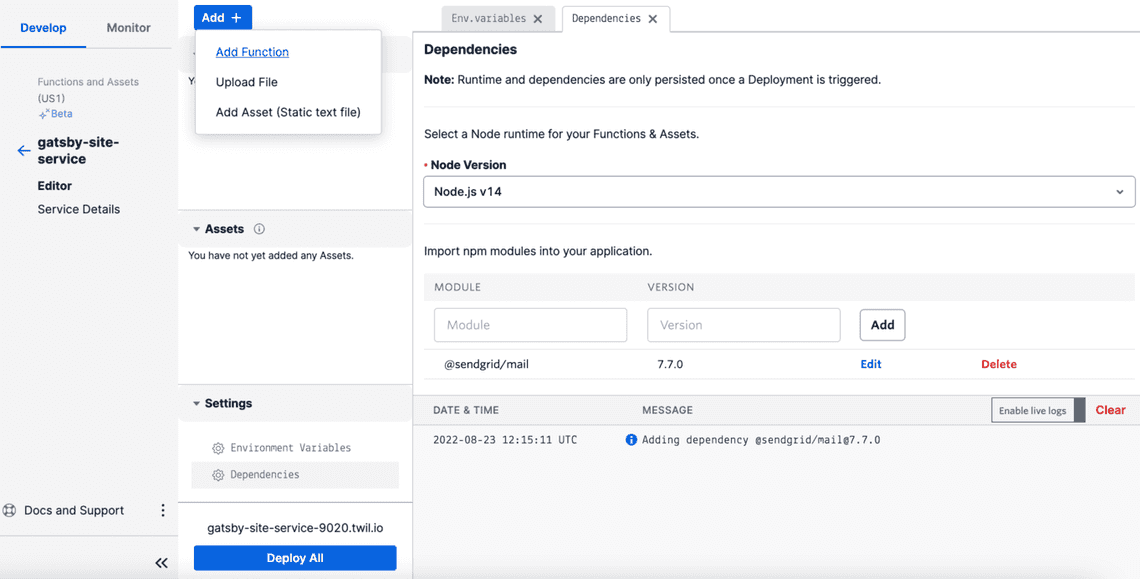This screenshot has width=1140, height=579.
Task: Click the collapse sidebar double-chevron icon
Action: (161, 563)
